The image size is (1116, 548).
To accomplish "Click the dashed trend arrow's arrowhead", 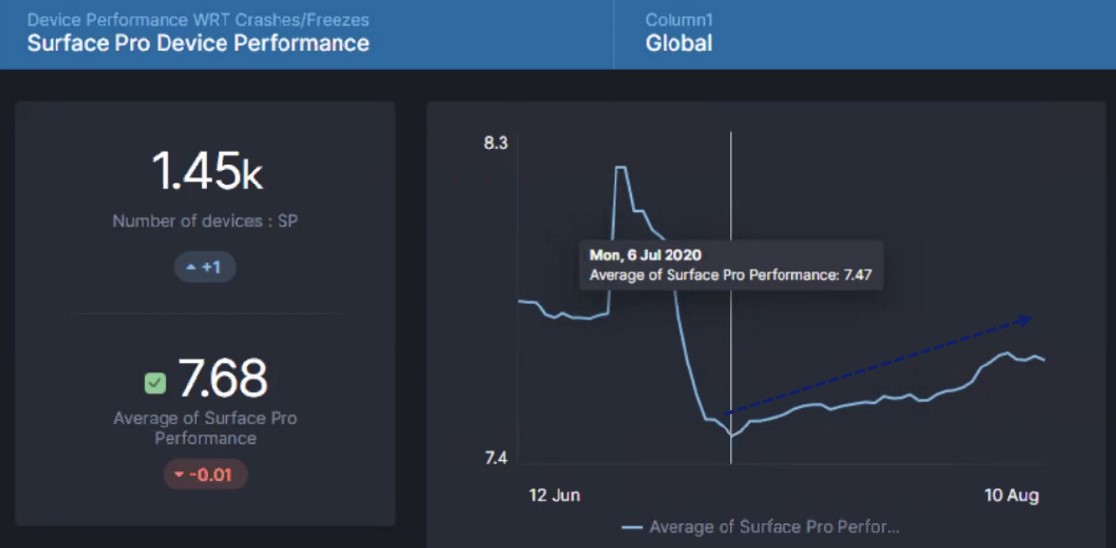I will [1024, 320].
